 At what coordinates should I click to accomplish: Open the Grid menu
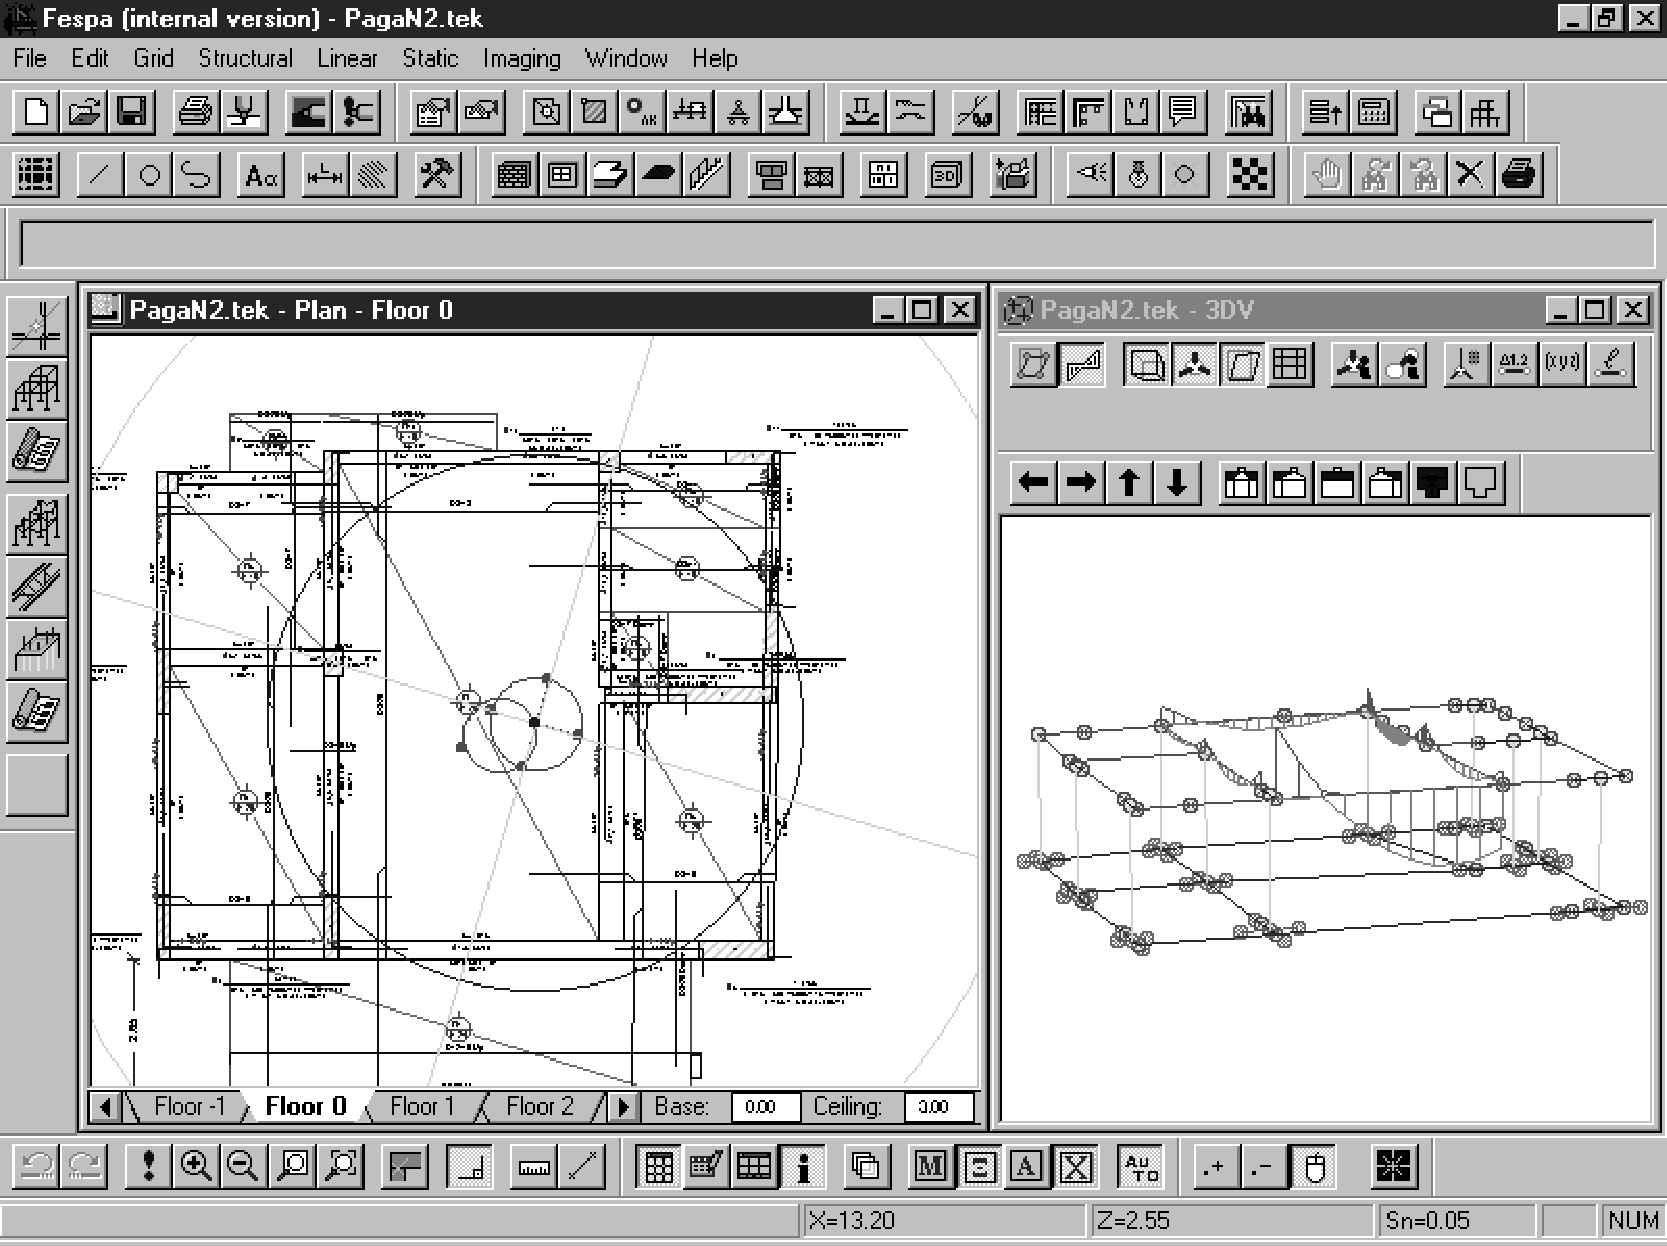point(153,59)
